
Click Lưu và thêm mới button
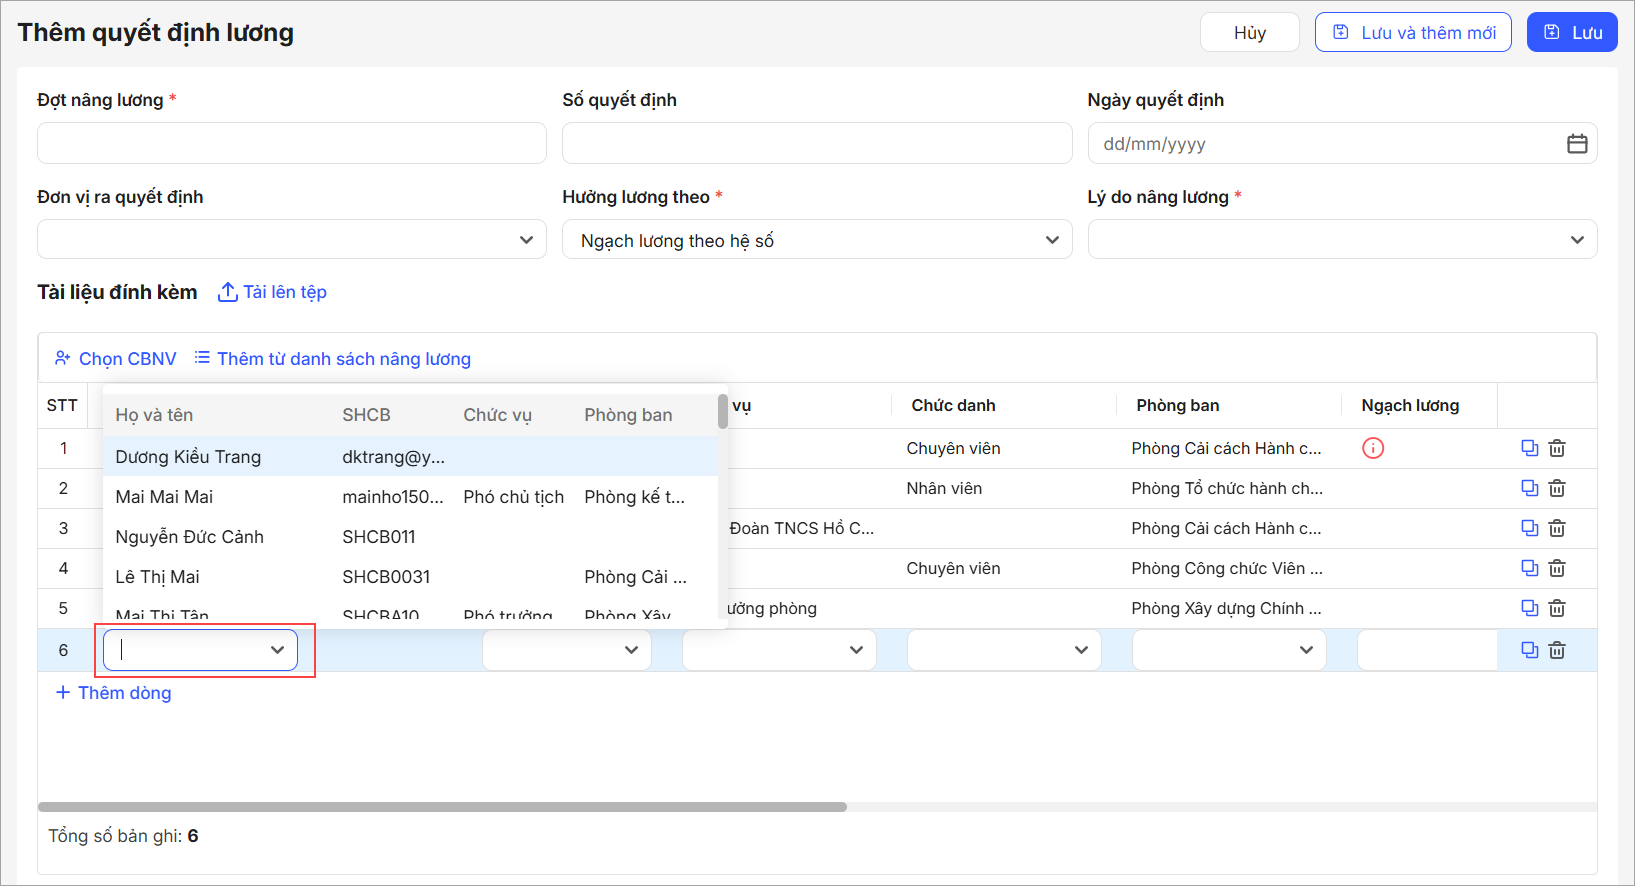(x=1412, y=33)
